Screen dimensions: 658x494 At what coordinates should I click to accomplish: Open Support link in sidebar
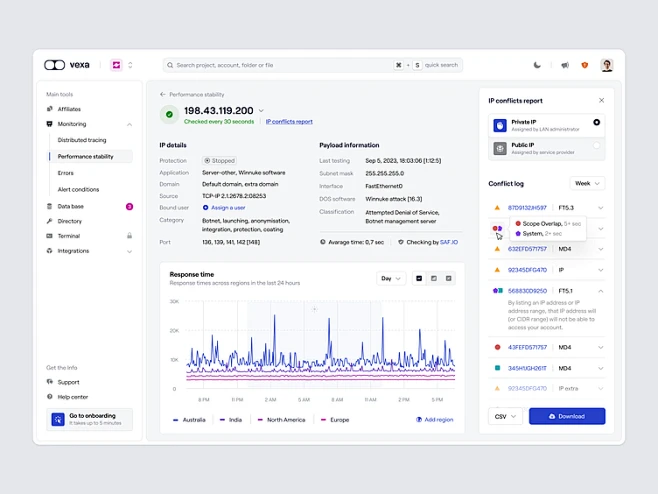(x=68, y=382)
